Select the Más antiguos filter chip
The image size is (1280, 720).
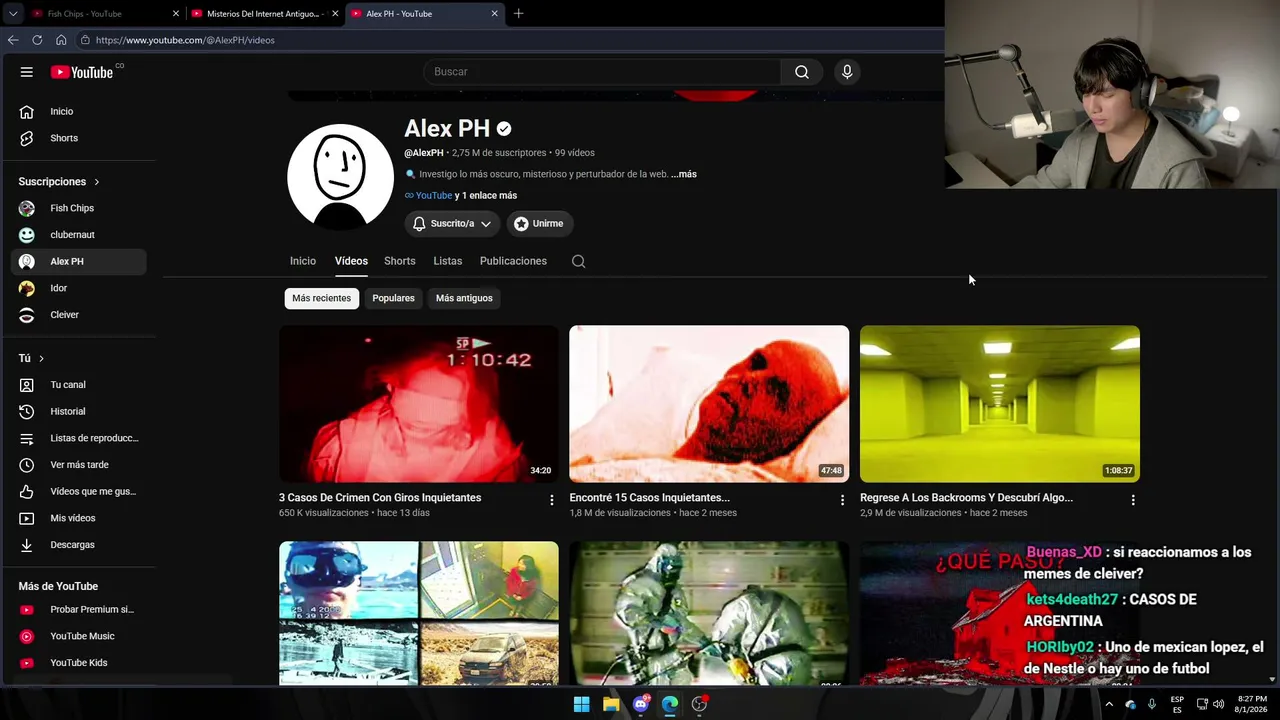(x=464, y=298)
